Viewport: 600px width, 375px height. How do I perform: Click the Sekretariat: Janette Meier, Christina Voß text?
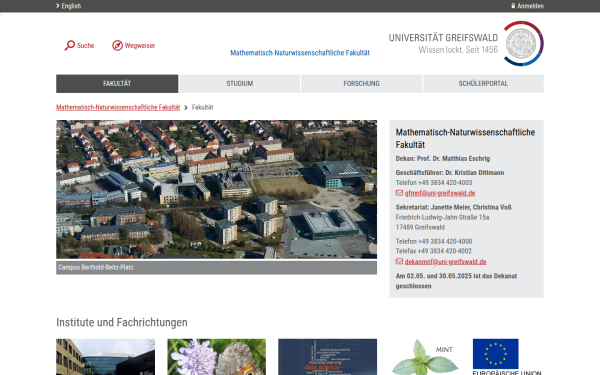453,207
